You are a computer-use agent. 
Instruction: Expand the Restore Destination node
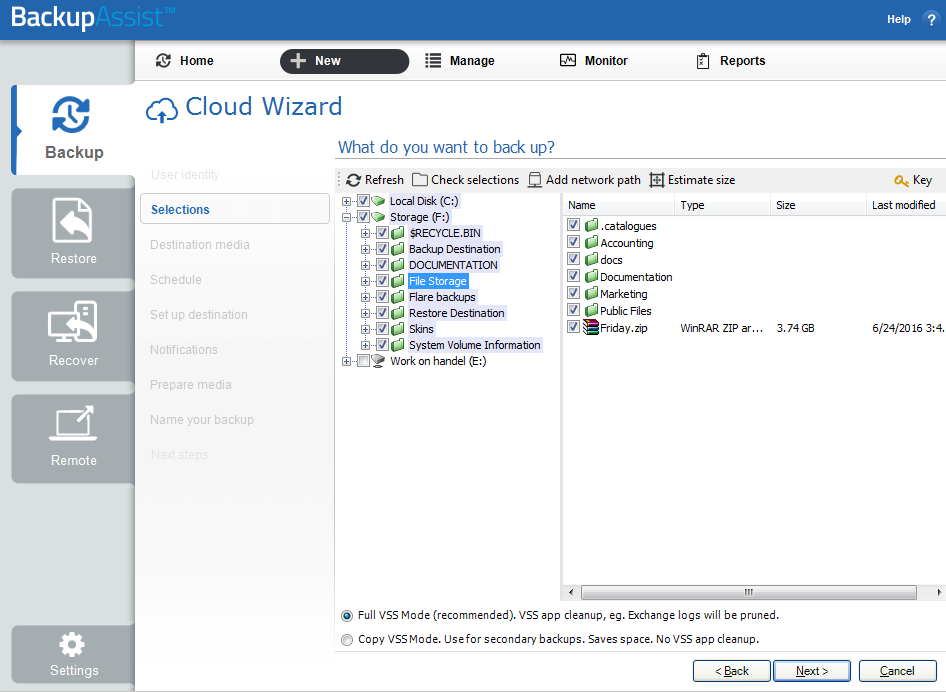click(366, 313)
